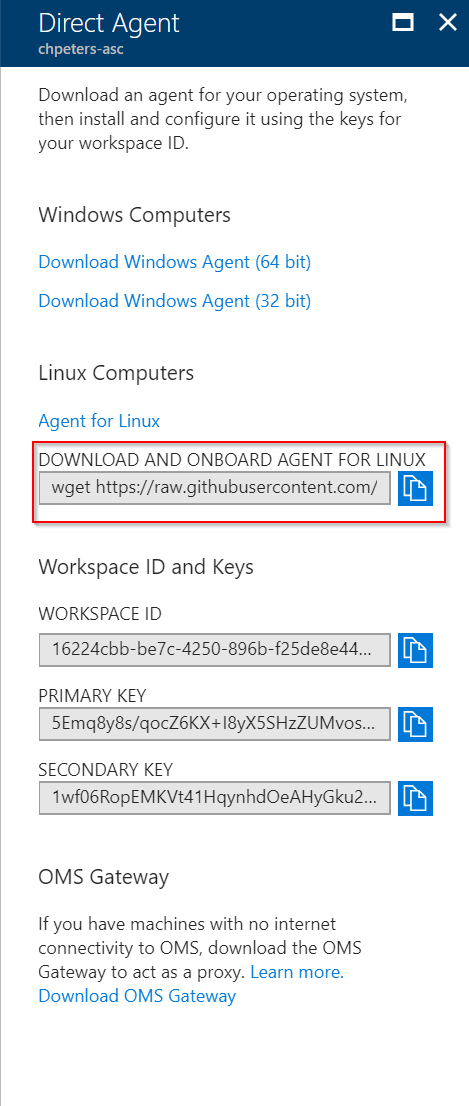Viewport: 469px width, 1106px height.
Task: Click the SECONDARY KEY field label
Action: click(105, 769)
